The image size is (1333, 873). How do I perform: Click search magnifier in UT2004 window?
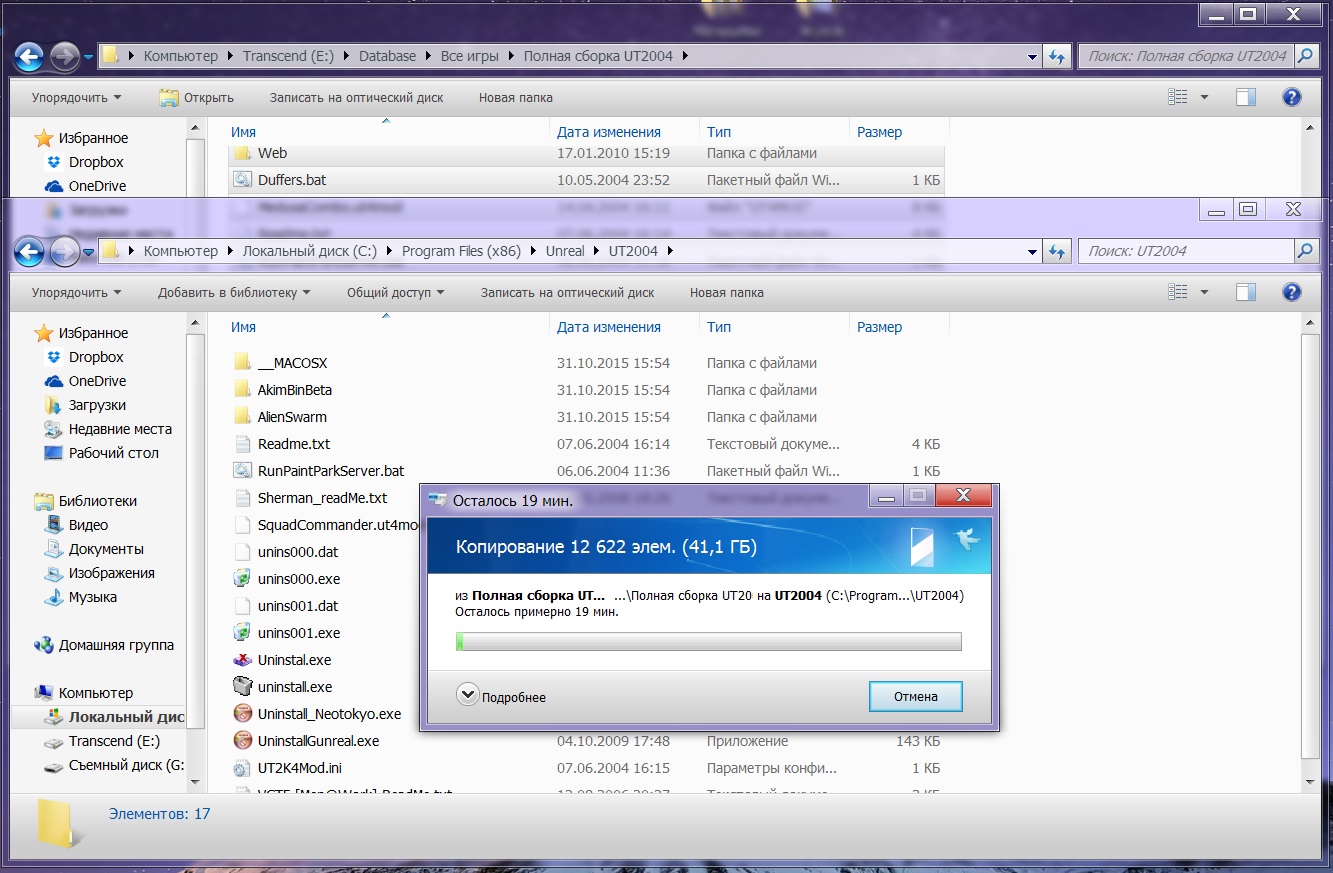(x=1305, y=251)
